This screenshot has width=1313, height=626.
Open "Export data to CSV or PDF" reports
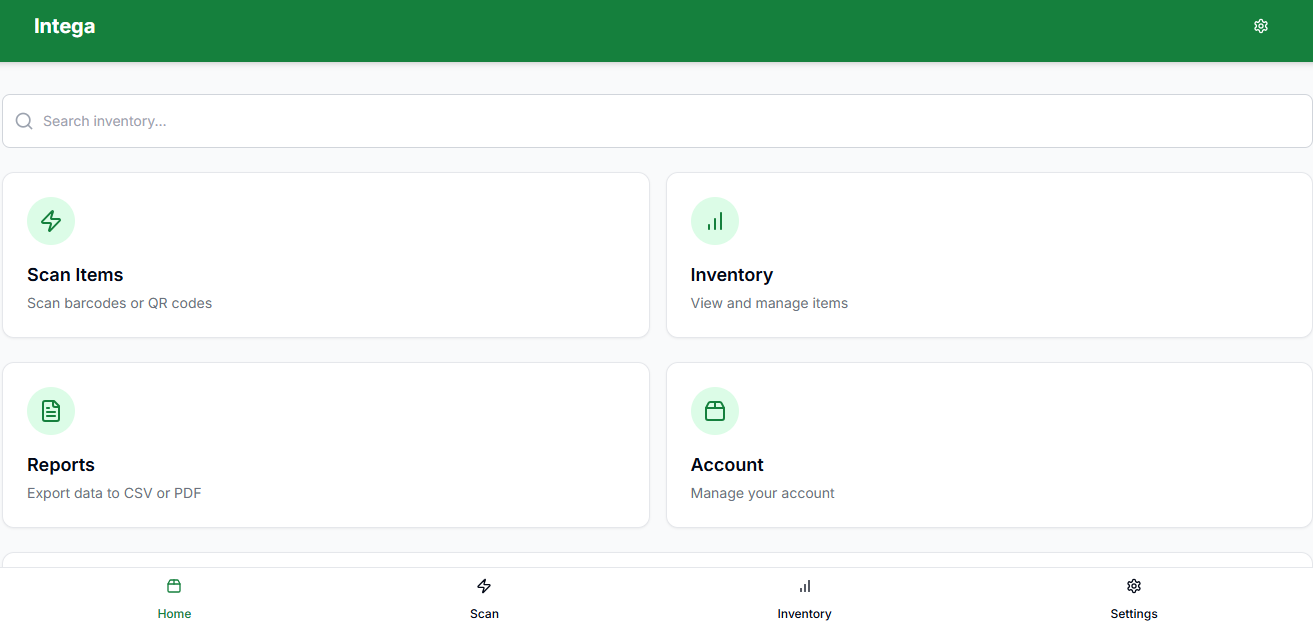pyautogui.click(x=114, y=493)
